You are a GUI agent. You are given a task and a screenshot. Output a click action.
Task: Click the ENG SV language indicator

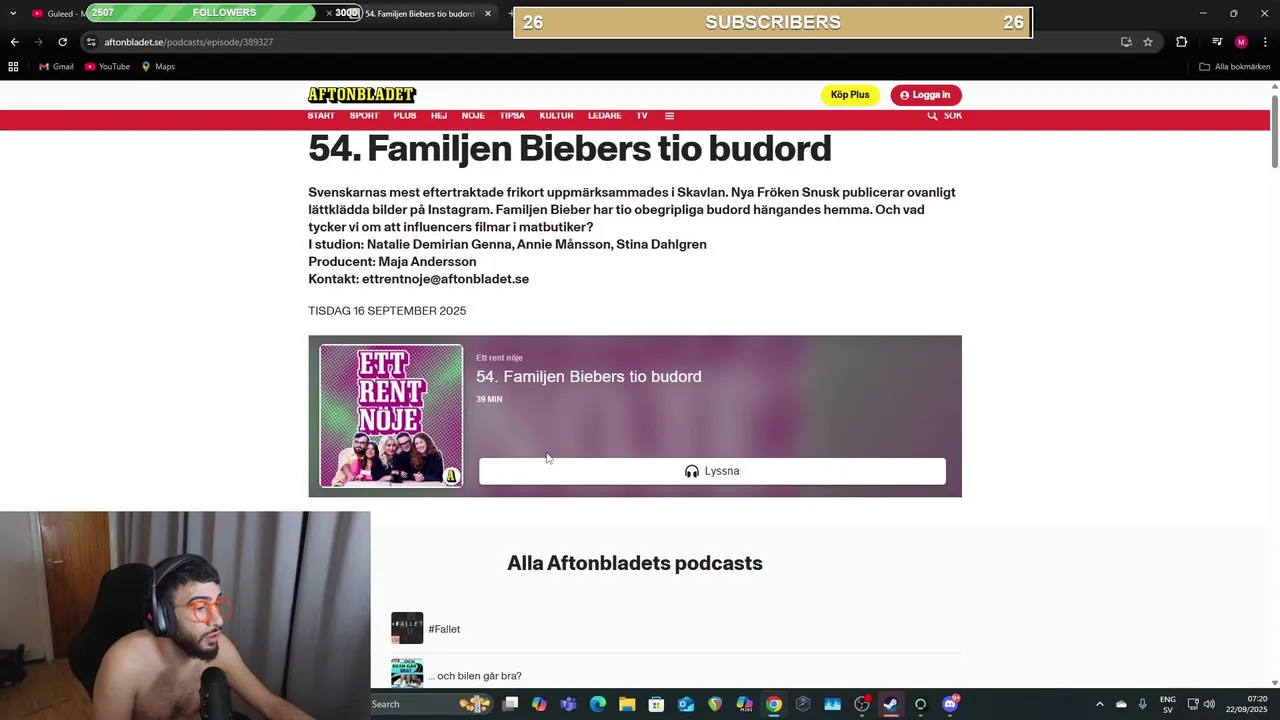click(1168, 704)
